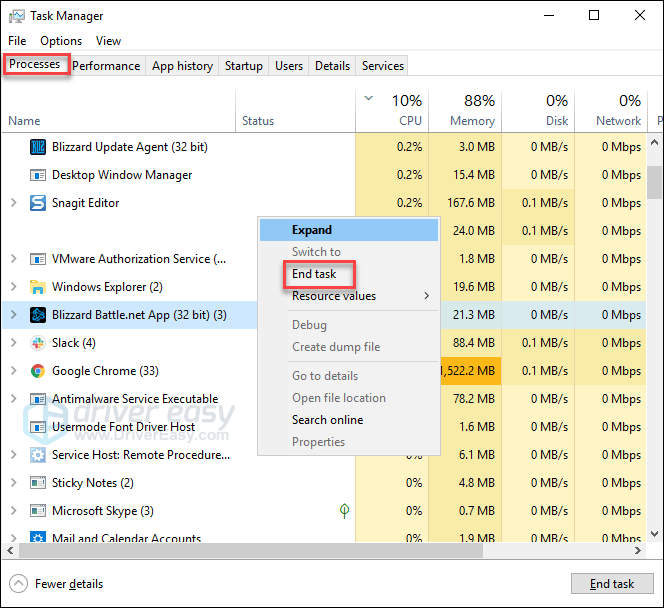Click the Snagit Editor icon

[x=38, y=203]
